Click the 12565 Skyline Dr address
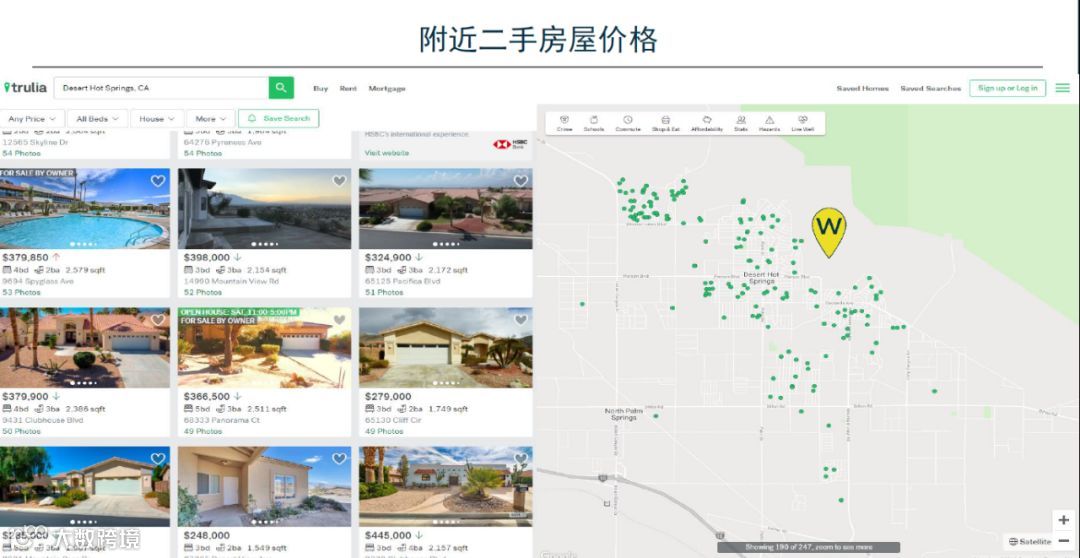The height and width of the screenshot is (558, 1080). (34, 143)
